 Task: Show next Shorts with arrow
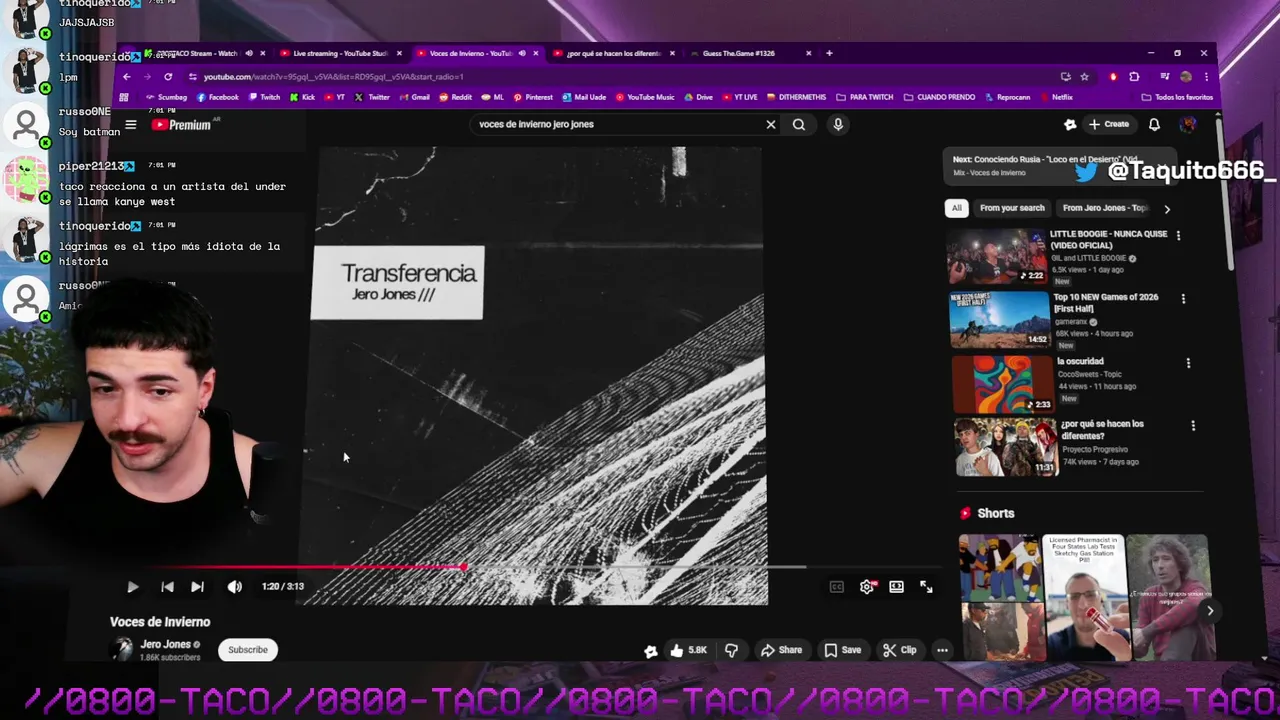(x=1210, y=611)
